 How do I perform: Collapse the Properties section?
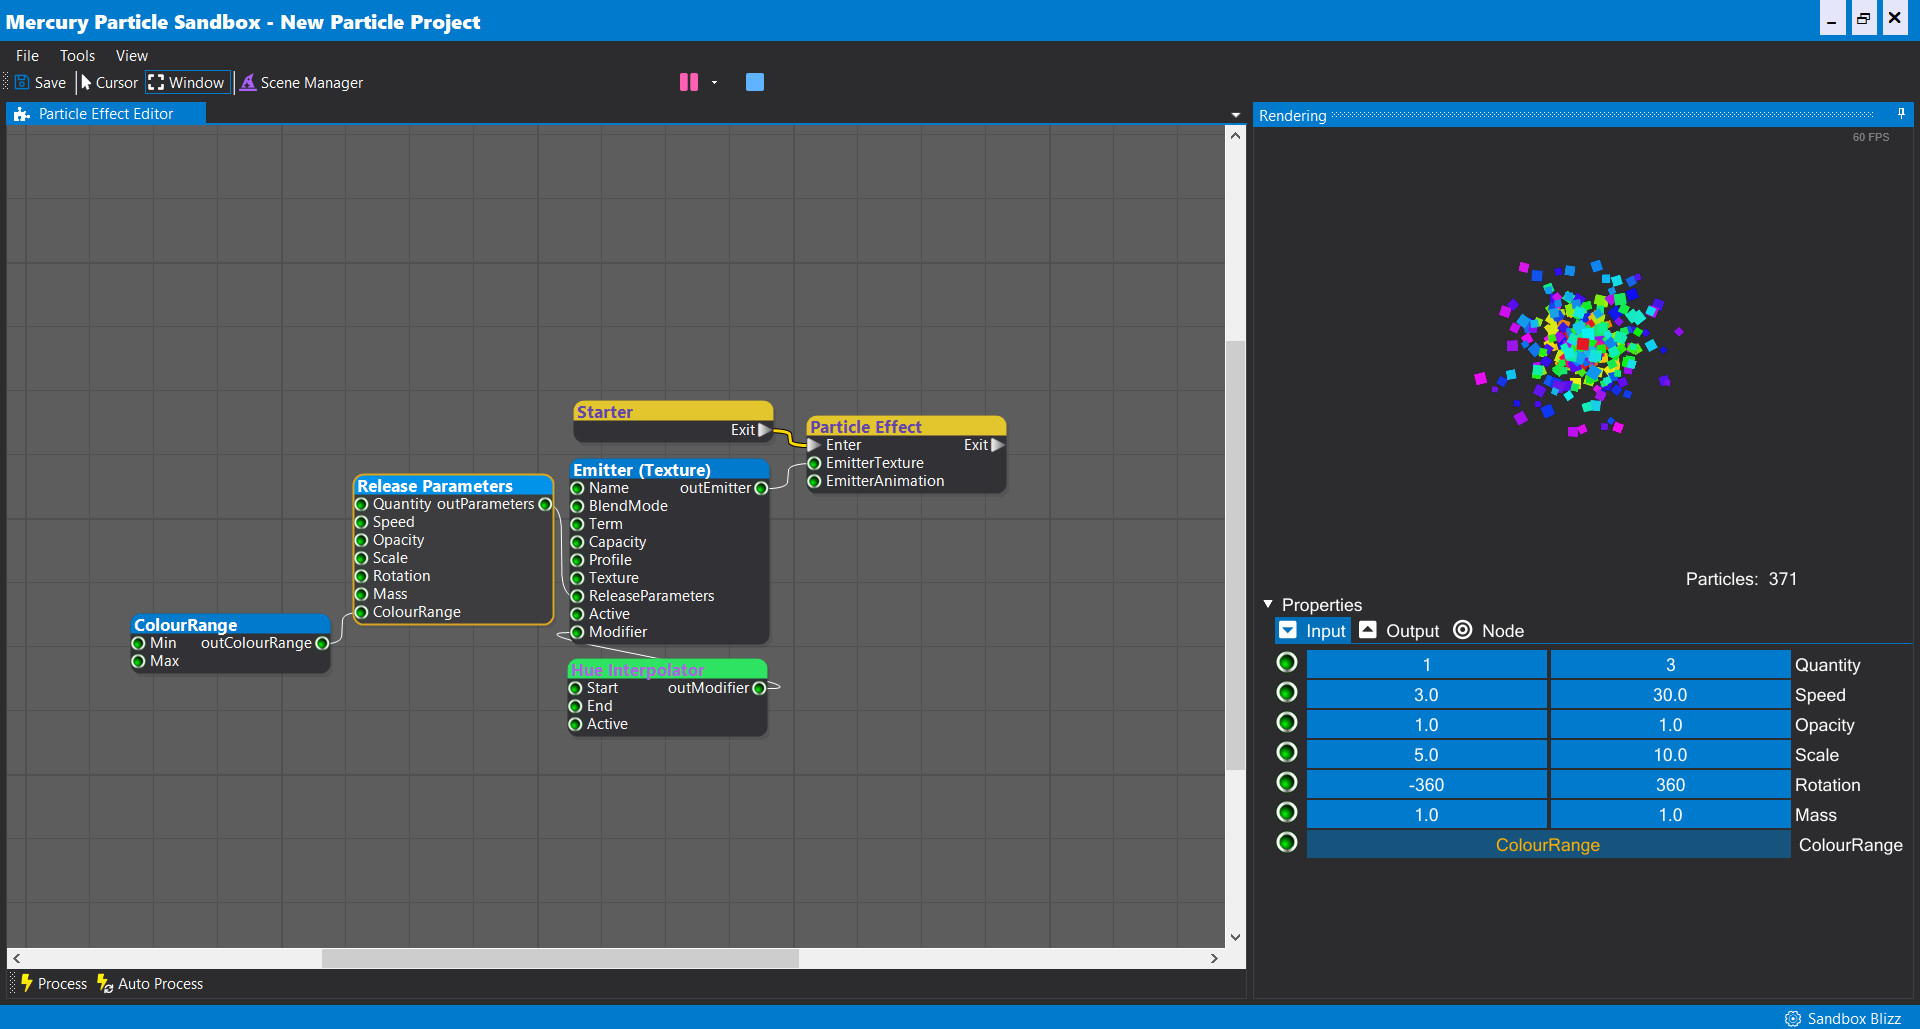click(x=1268, y=604)
